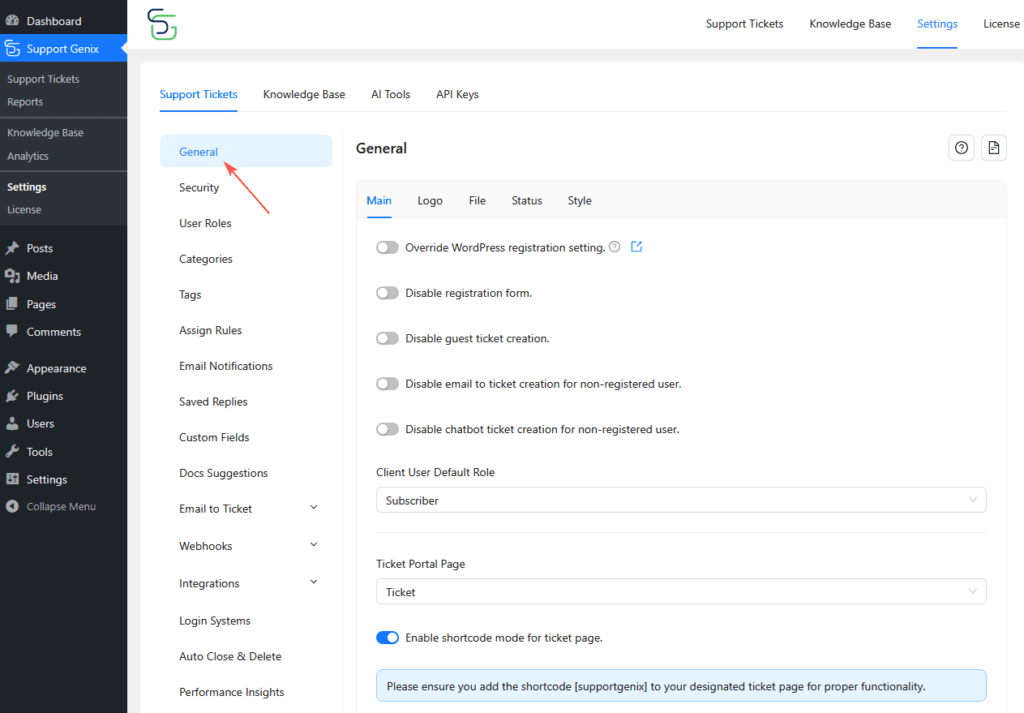Screen dimensions: 1024x713
Task: Enable the Disable registration form toggle
Action: [387, 292]
